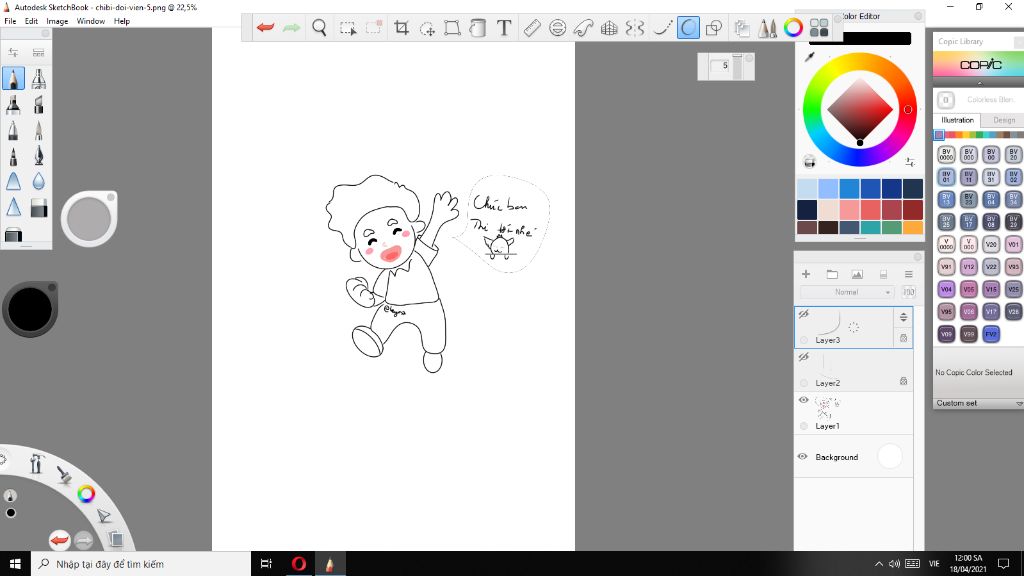Viewport: 1024px width, 576px height.
Task: Collapse the Copic Library header arrow
Action: click(980, 83)
